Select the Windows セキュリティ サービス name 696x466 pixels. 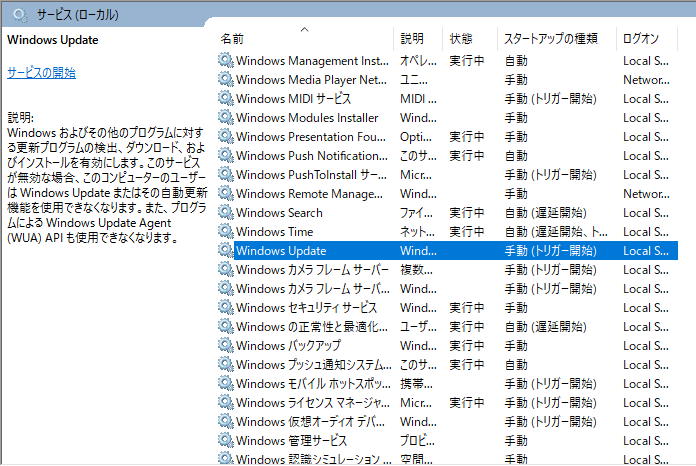click(x=306, y=308)
